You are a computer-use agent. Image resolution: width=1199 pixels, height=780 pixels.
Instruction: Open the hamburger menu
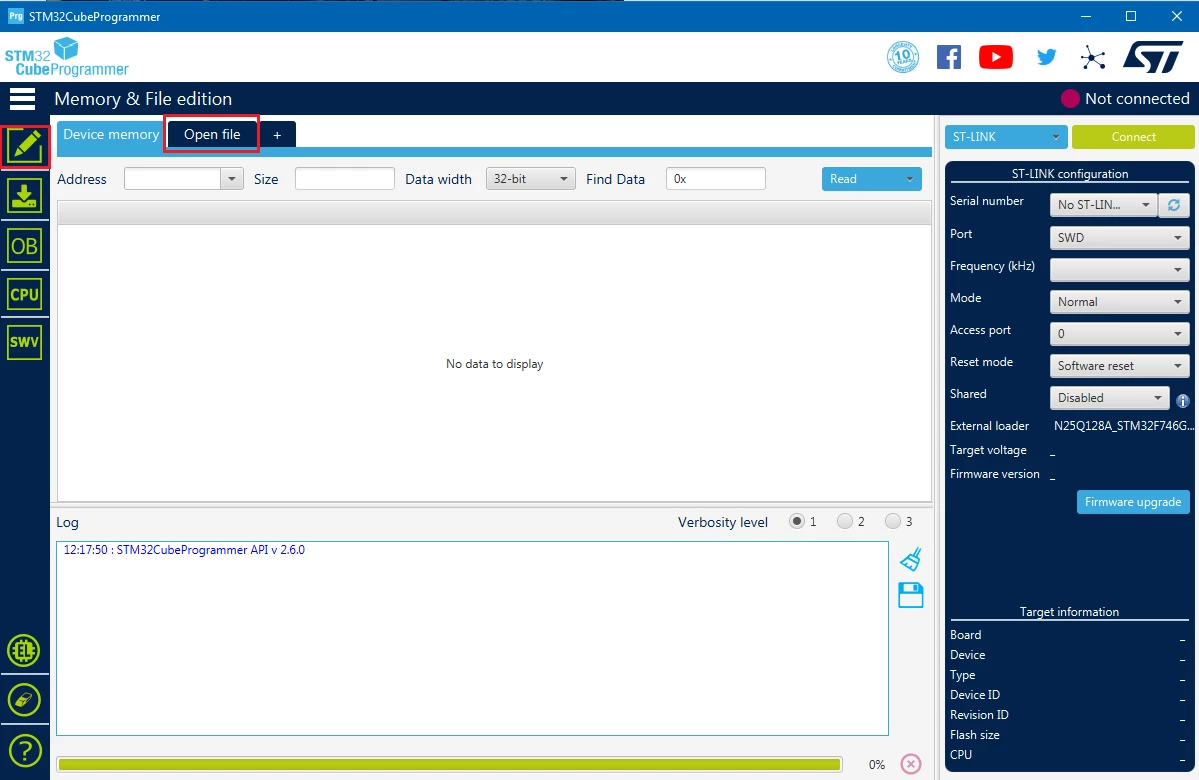[22, 99]
